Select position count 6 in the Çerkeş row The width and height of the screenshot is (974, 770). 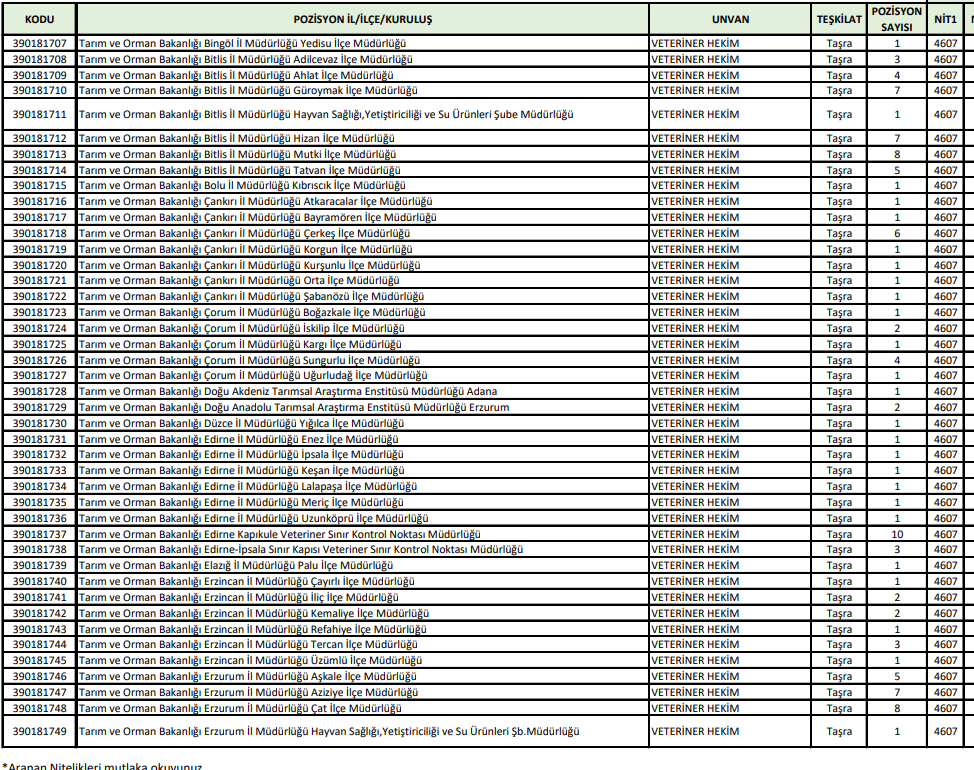896,233
